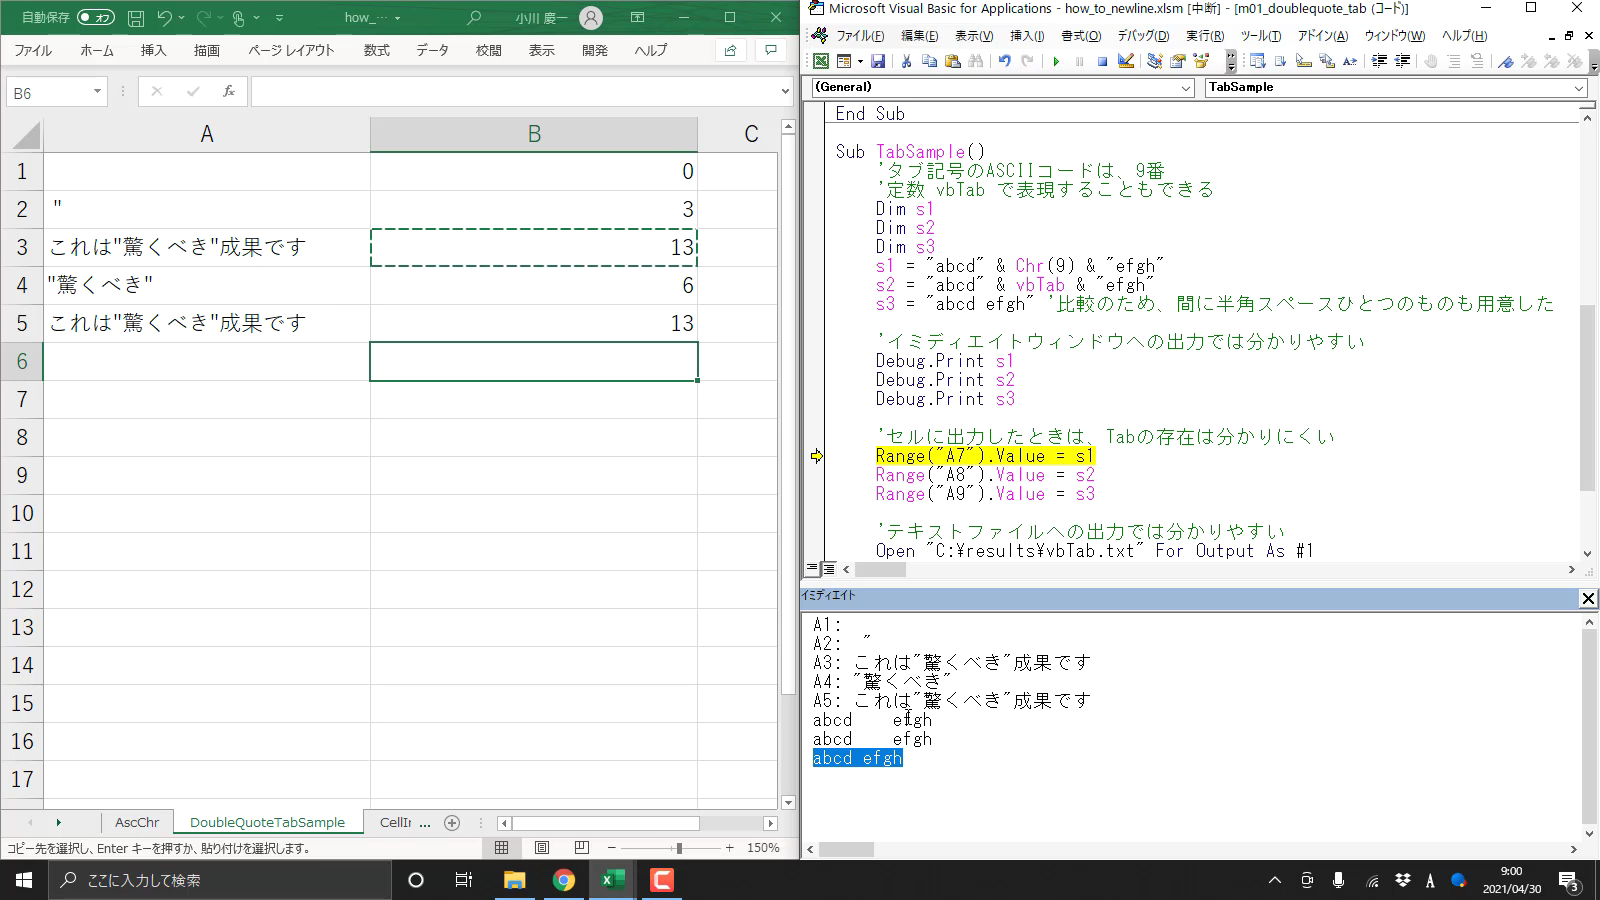Open the Project Explorer from VBA toolbar
This screenshot has height=900, width=1600.
[x=1154, y=62]
